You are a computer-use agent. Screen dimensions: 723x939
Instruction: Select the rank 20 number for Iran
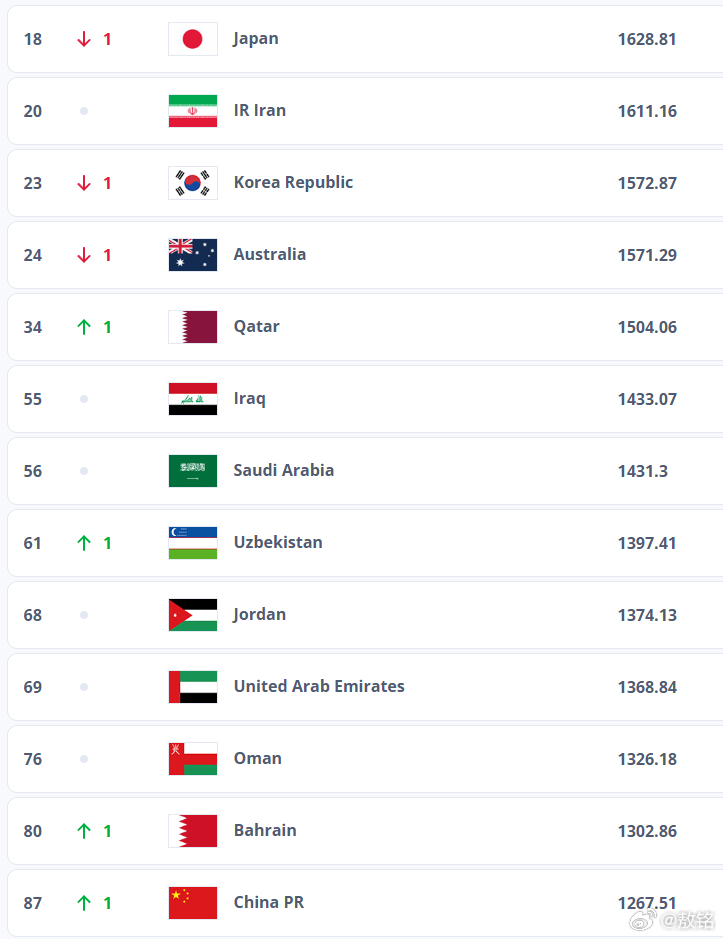32,111
